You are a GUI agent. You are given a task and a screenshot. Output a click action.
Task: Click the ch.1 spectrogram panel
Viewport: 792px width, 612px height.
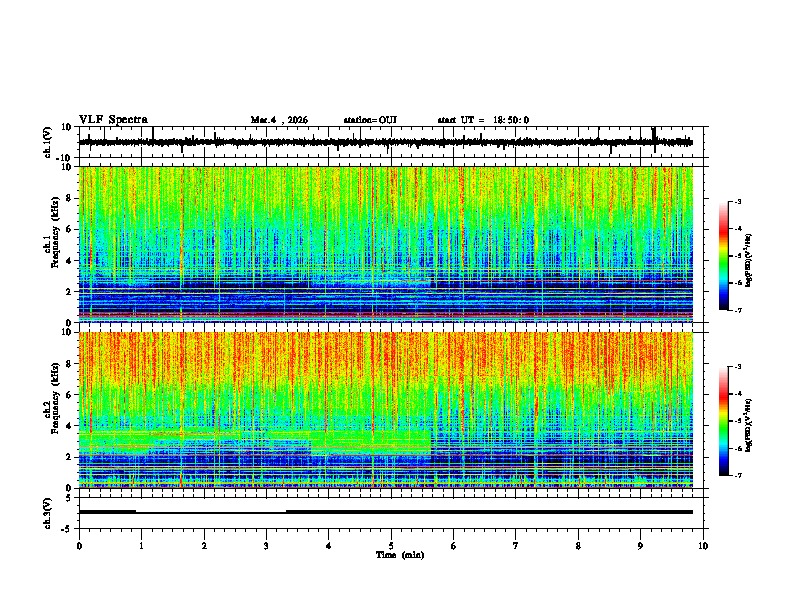pos(386,244)
